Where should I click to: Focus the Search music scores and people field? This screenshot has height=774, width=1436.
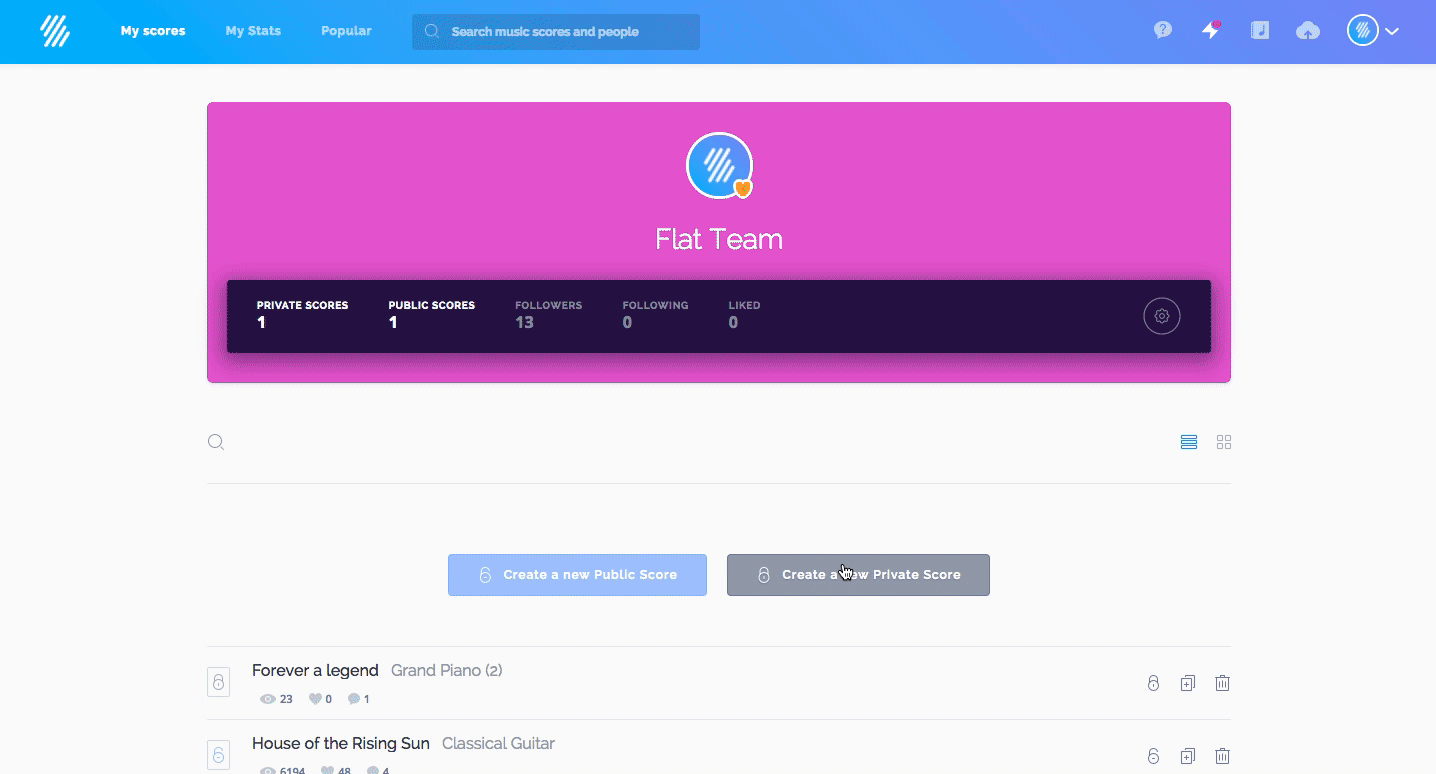[x=556, y=32]
